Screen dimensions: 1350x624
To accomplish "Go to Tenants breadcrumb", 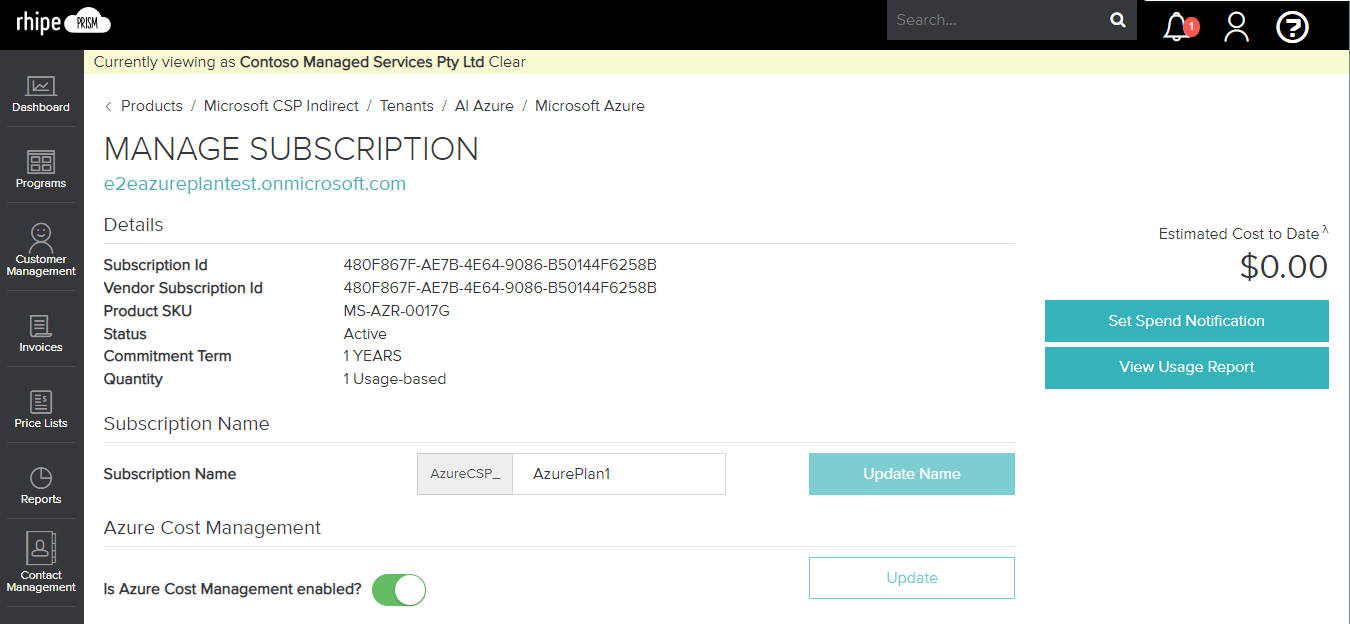I will click(407, 106).
